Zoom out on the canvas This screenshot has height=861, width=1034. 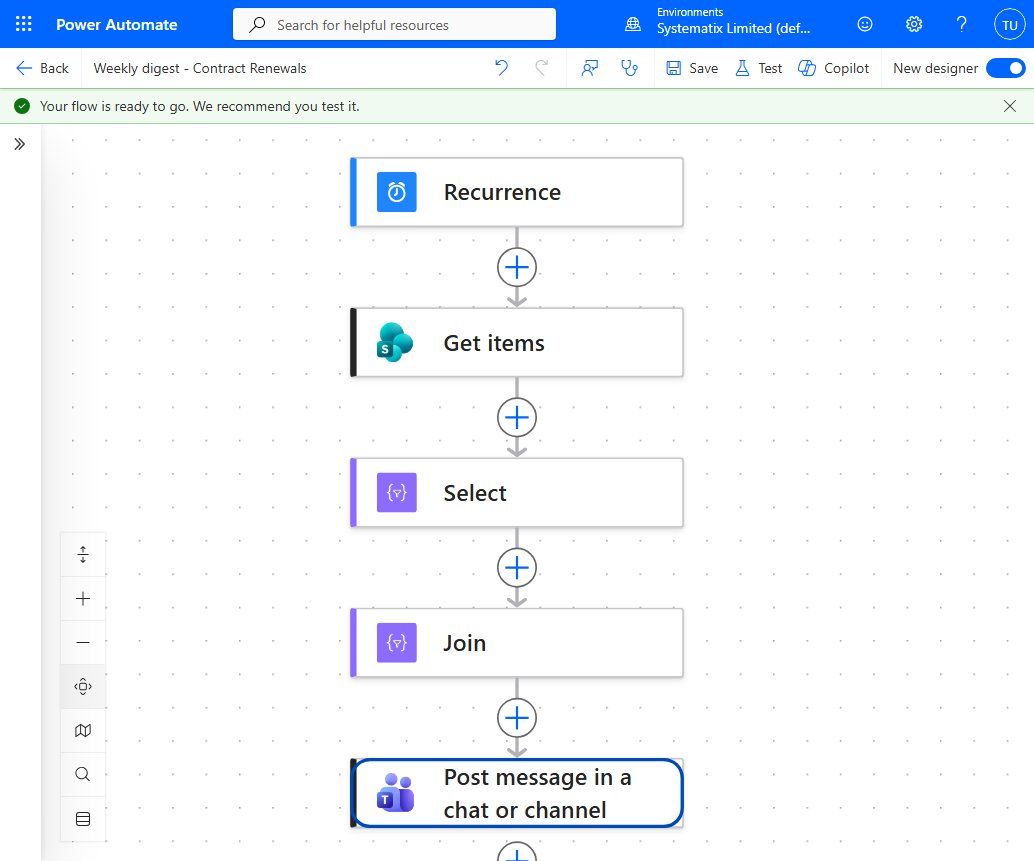(x=82, y=642)
